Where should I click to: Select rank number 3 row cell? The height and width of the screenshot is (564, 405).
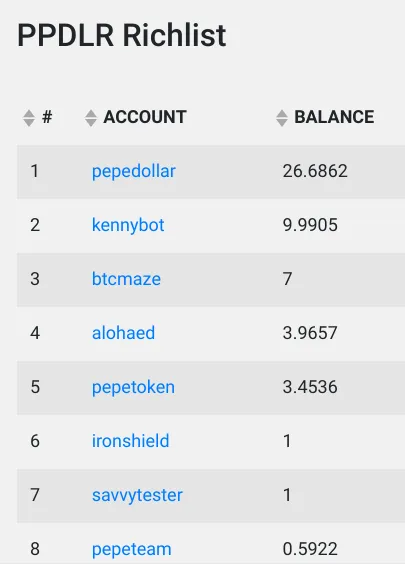pyautogui.click(x=35, y=279)
